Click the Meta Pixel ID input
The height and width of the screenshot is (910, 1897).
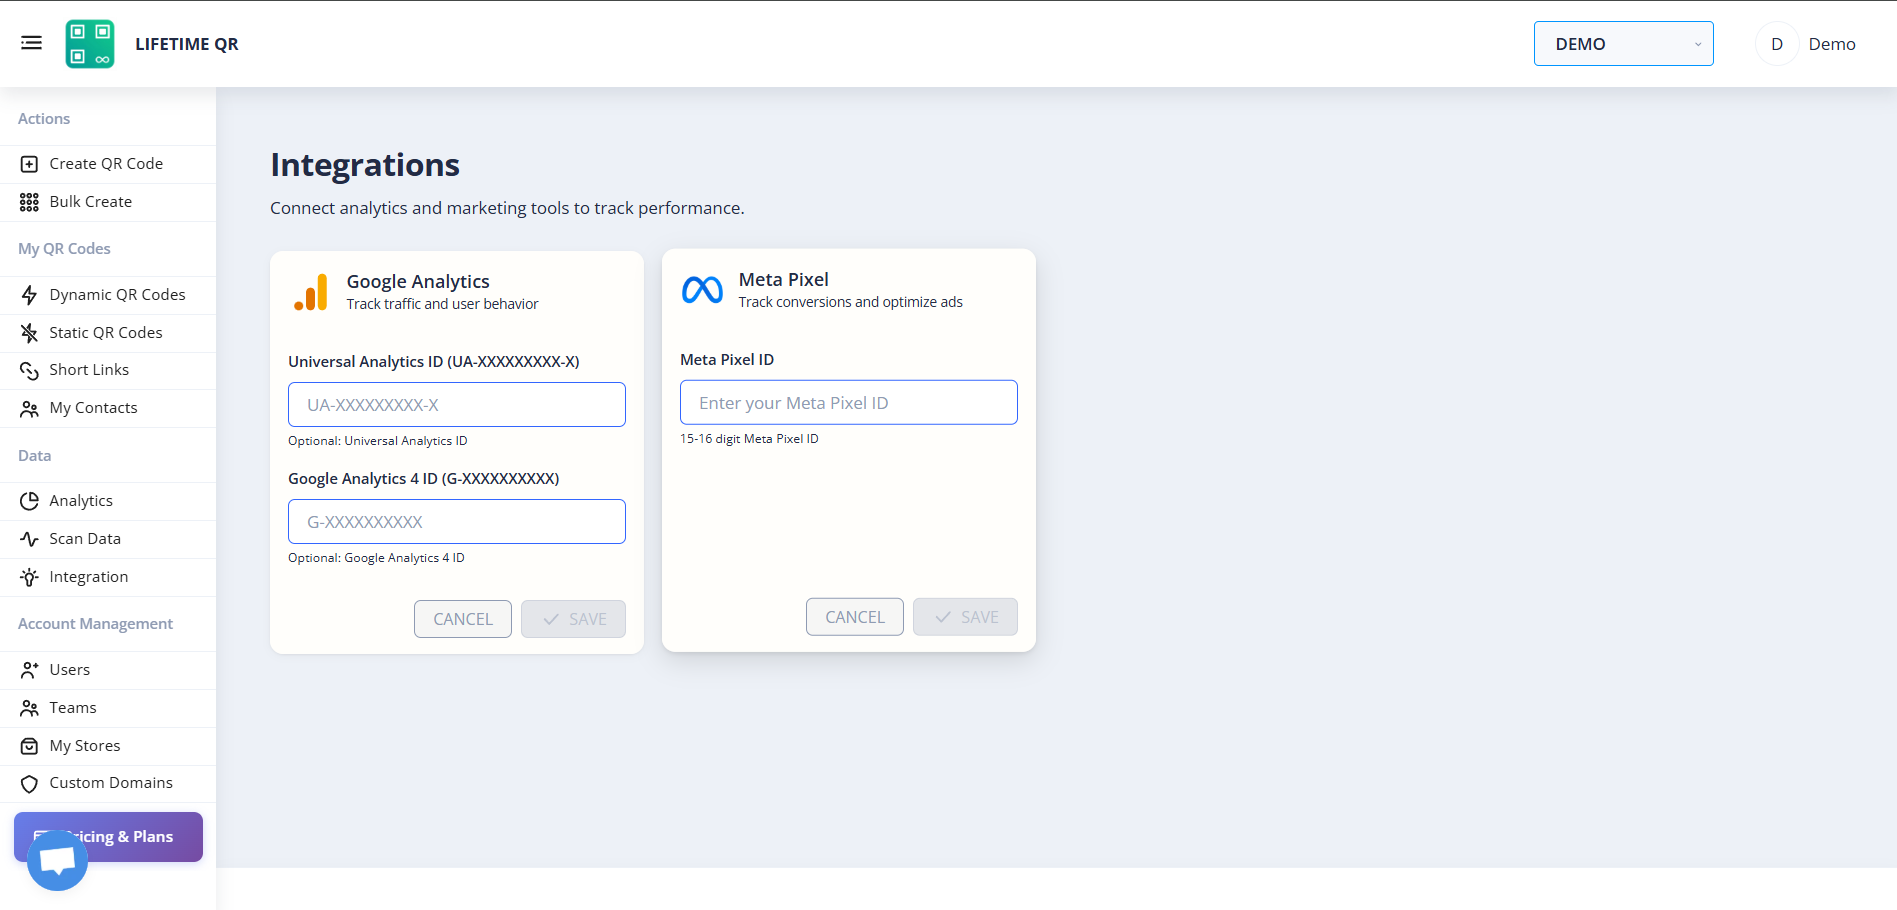(849, 403)
